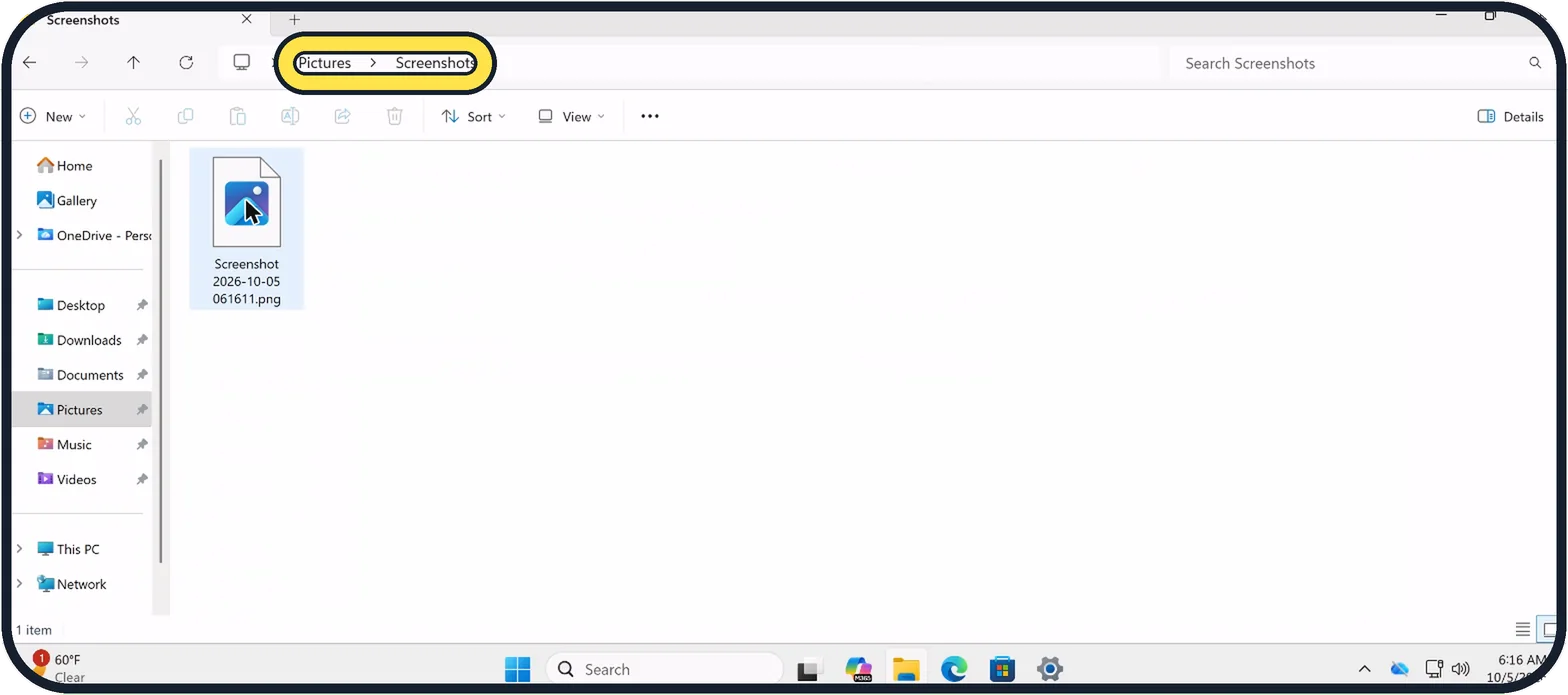The image size is (1568, 695).
Task: Open the Sort options dropdown
Action: coord(474,116)
